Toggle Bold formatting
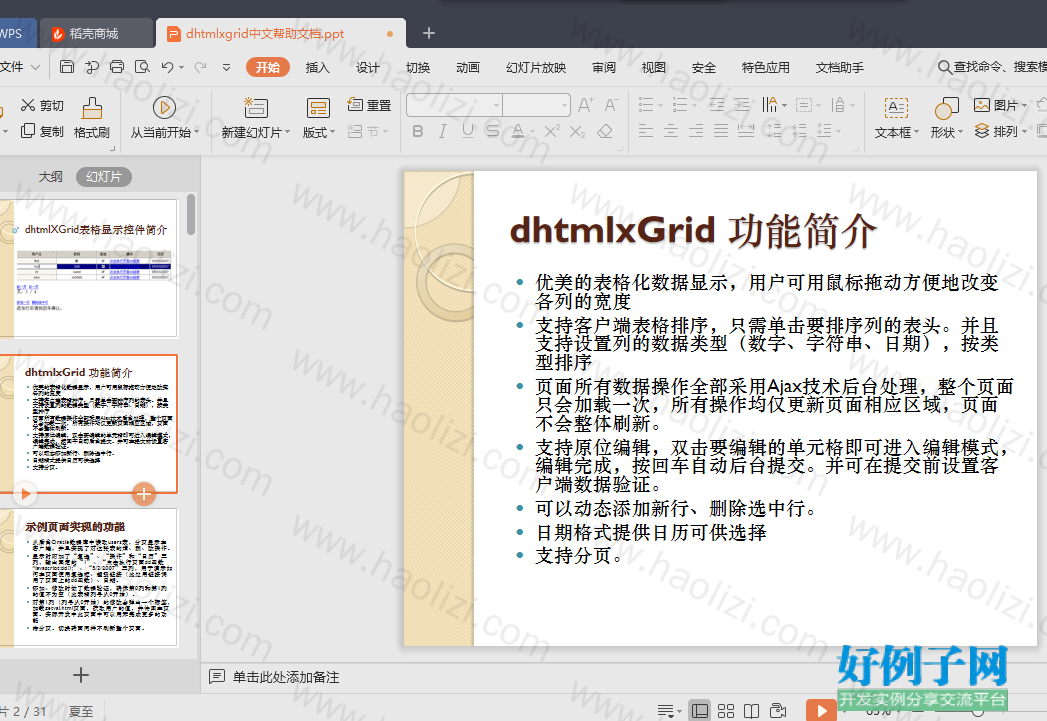The height and width of the screenshot is (721, 1047). (x=418, y=132)
